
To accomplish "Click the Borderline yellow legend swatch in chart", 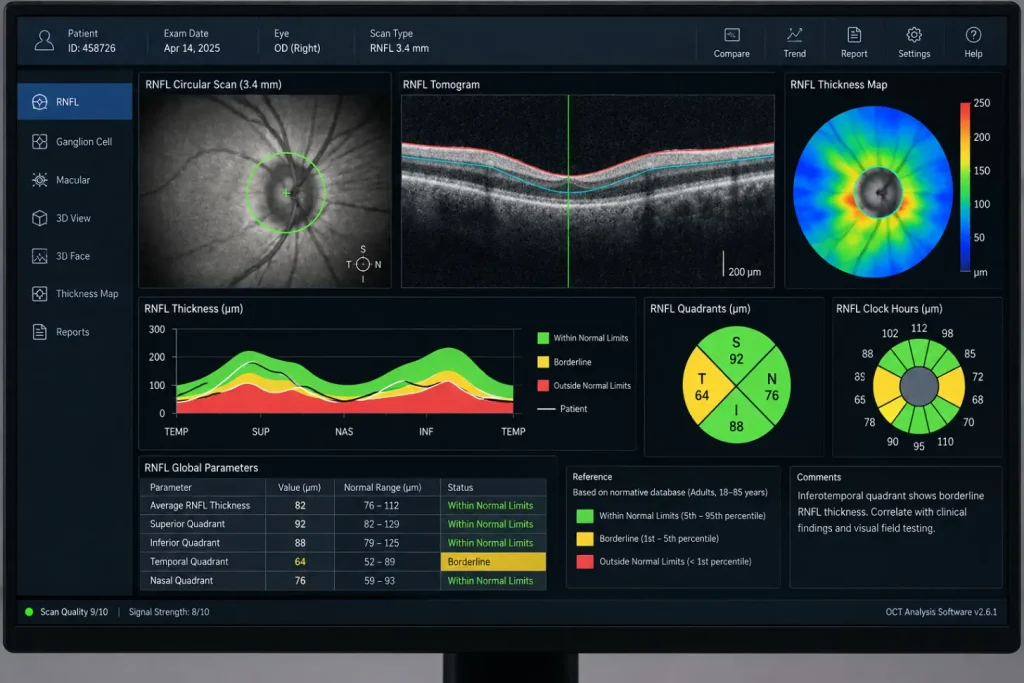I will (543, 362).
